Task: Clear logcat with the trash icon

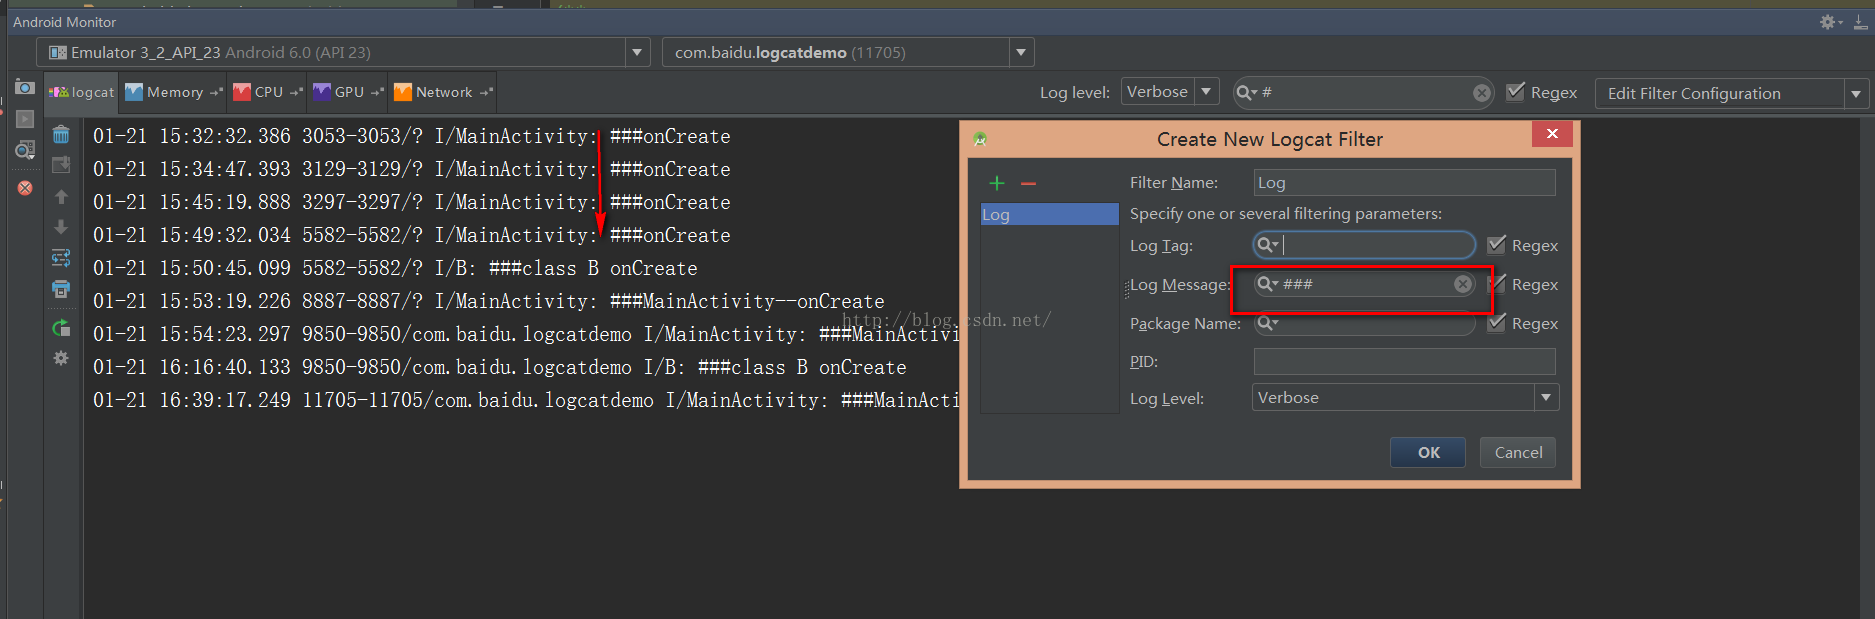Action: pos(61,134)
